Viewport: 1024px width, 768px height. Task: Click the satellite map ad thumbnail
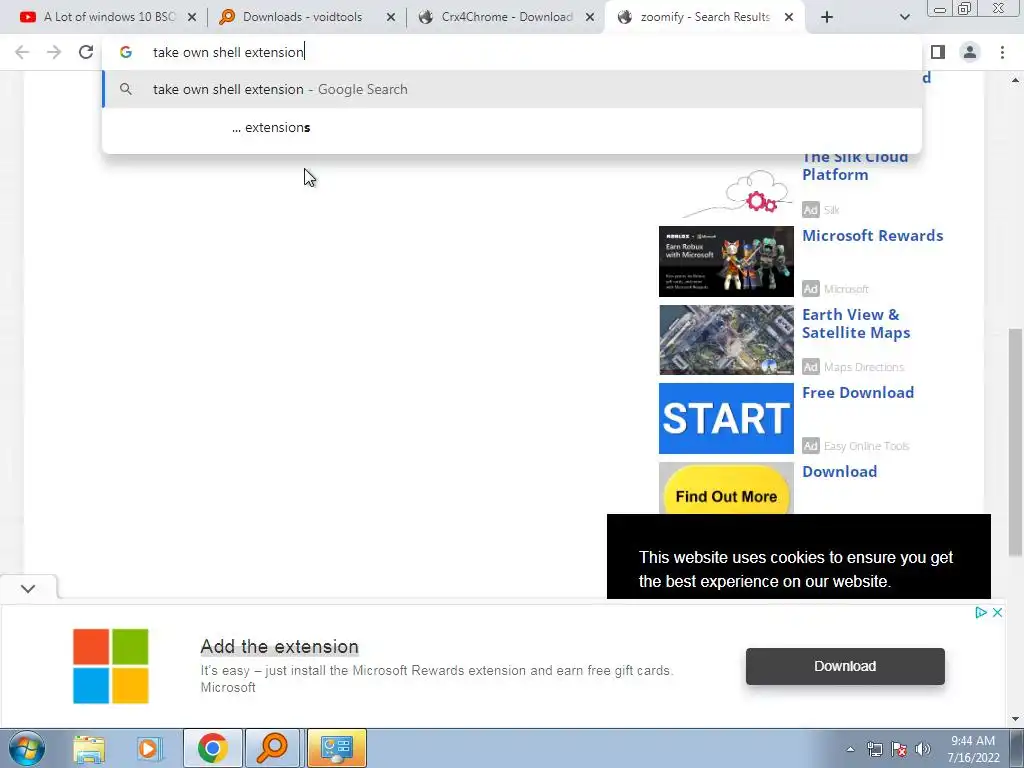point(726,340)
